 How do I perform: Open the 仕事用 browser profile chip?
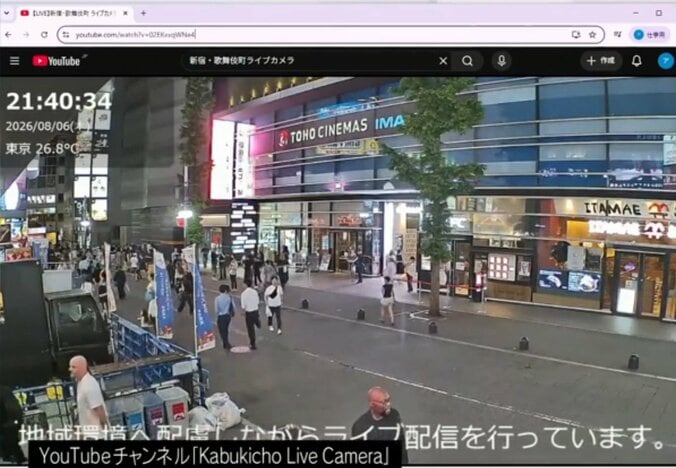[650, 35]
